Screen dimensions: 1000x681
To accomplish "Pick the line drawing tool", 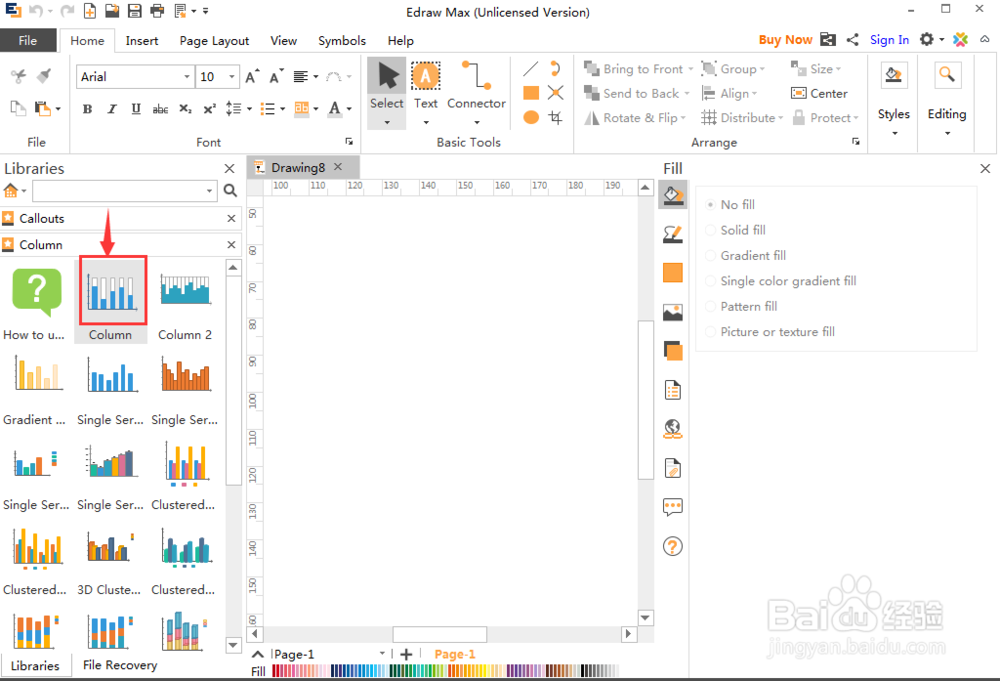I will click(x=531, y=68).
